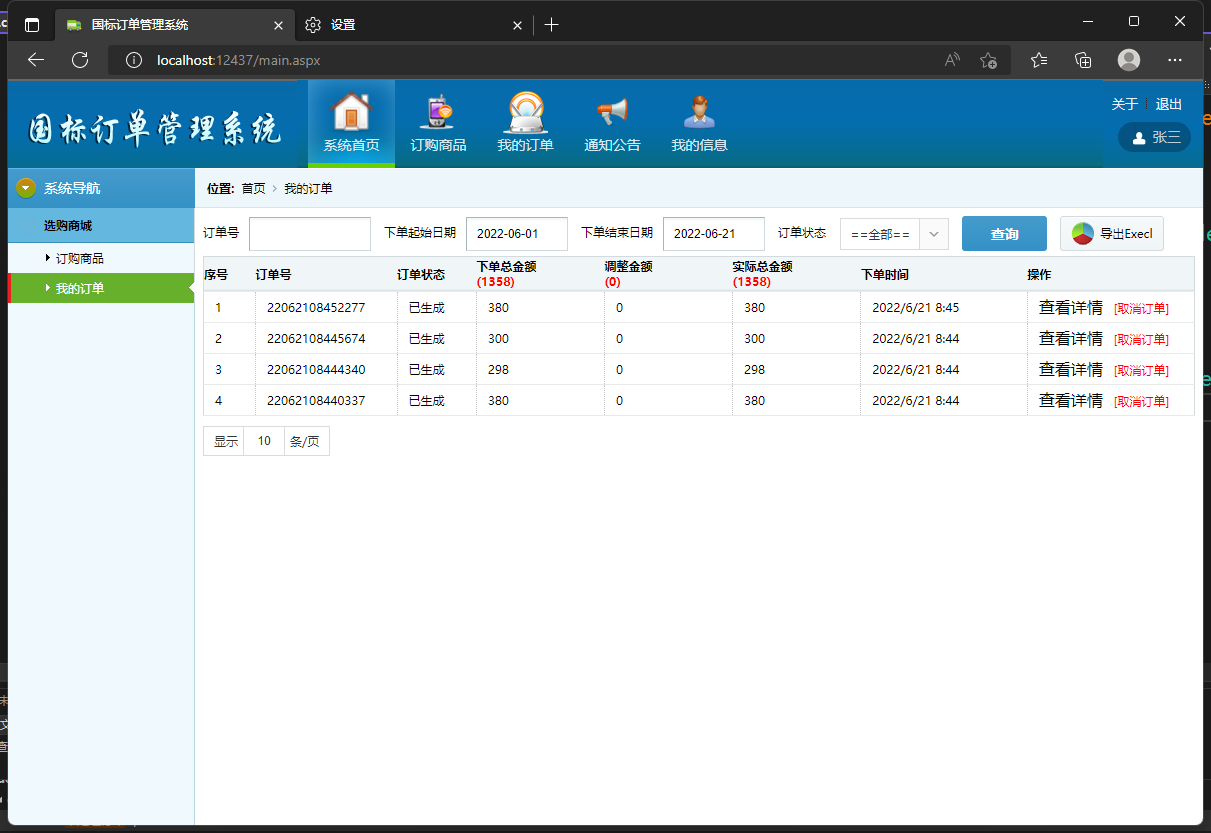
Task: Reload the page with refresh icon
Action: [x=80, y=60]
